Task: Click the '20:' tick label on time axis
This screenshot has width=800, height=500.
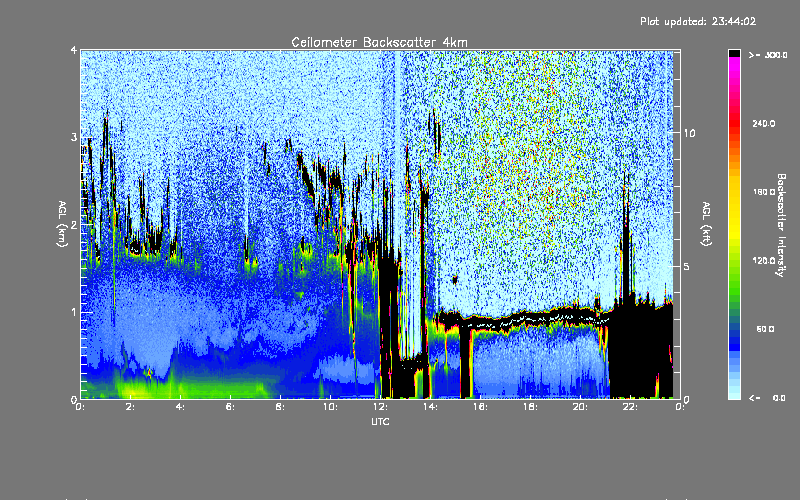Action: coord(581,407)
